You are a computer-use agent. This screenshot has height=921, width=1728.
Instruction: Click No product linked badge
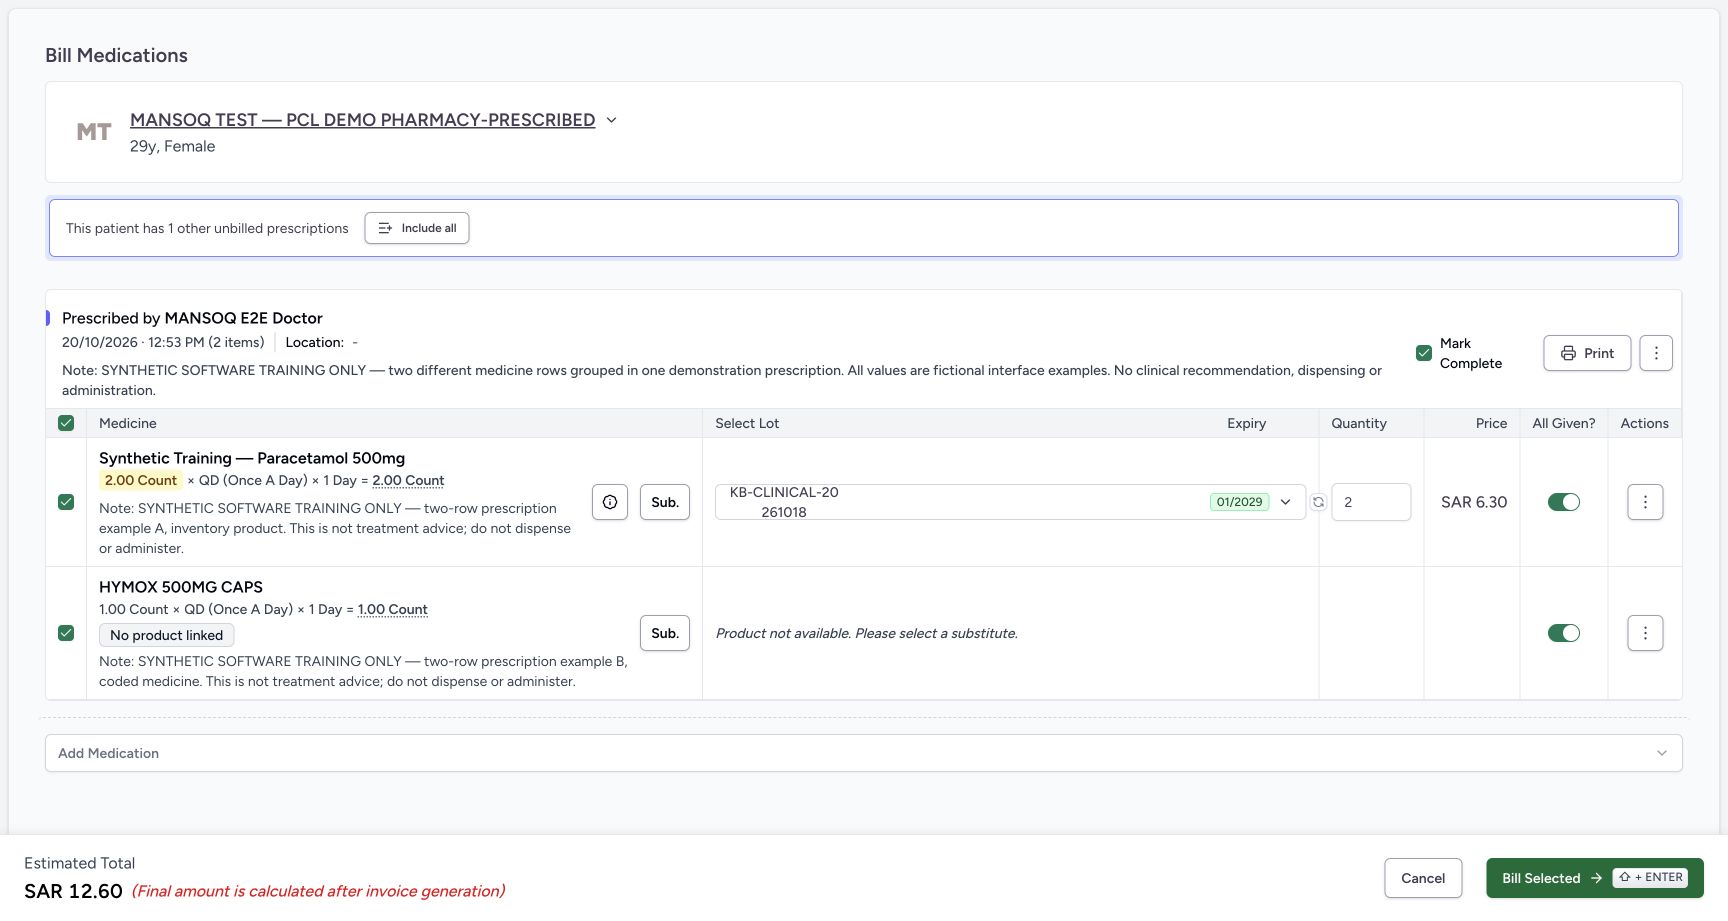click(x=166, y=635)
